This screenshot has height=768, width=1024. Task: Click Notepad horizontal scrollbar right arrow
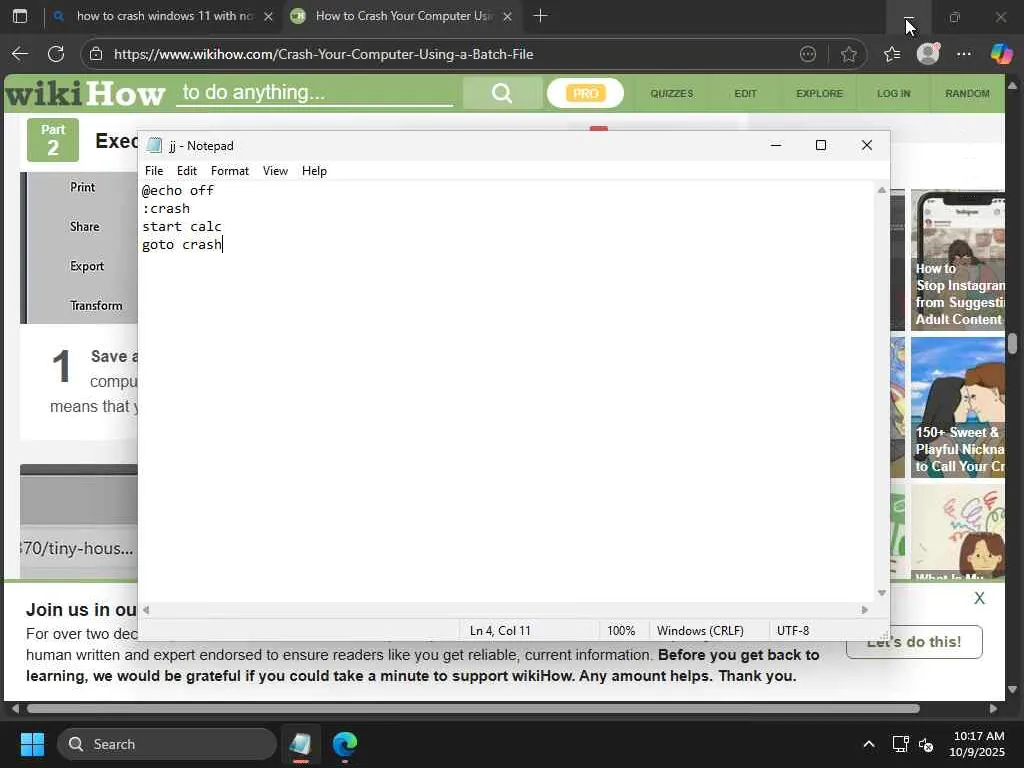(x=865, y=610)
